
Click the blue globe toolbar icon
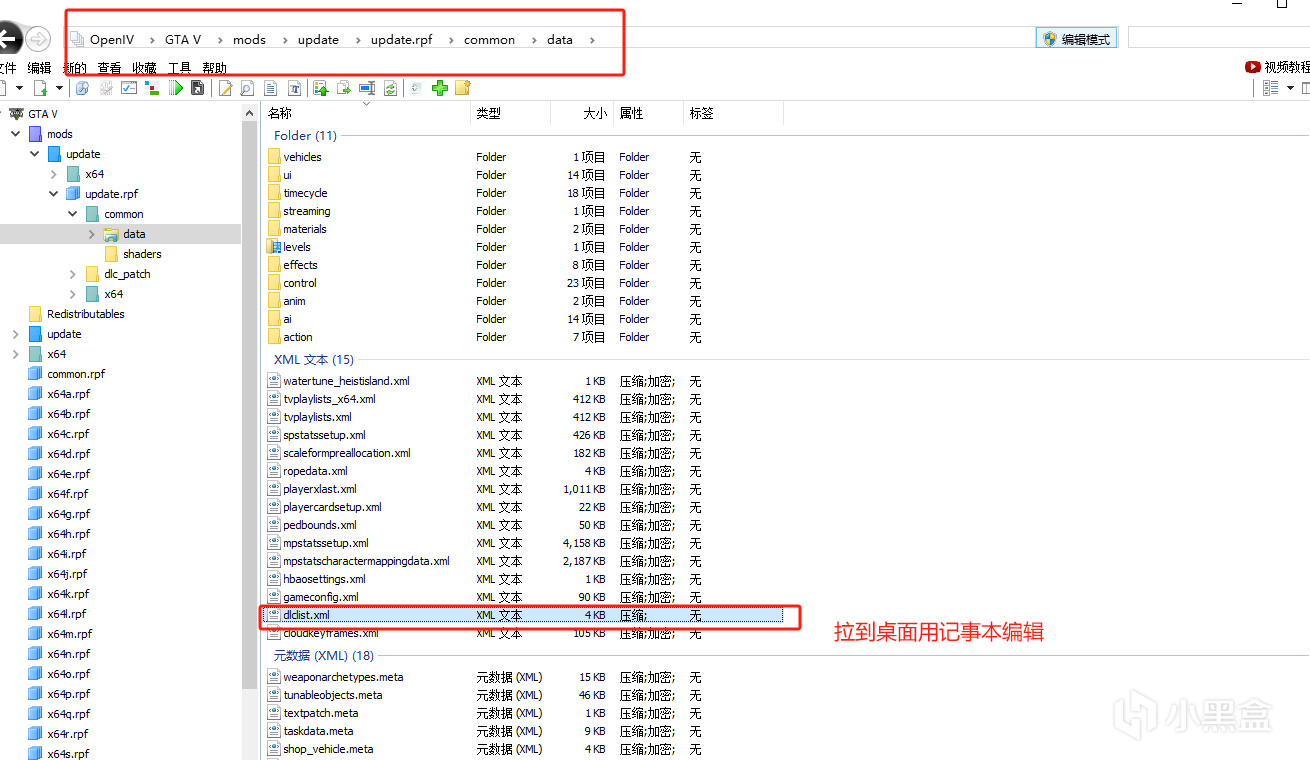click(82, 88)
